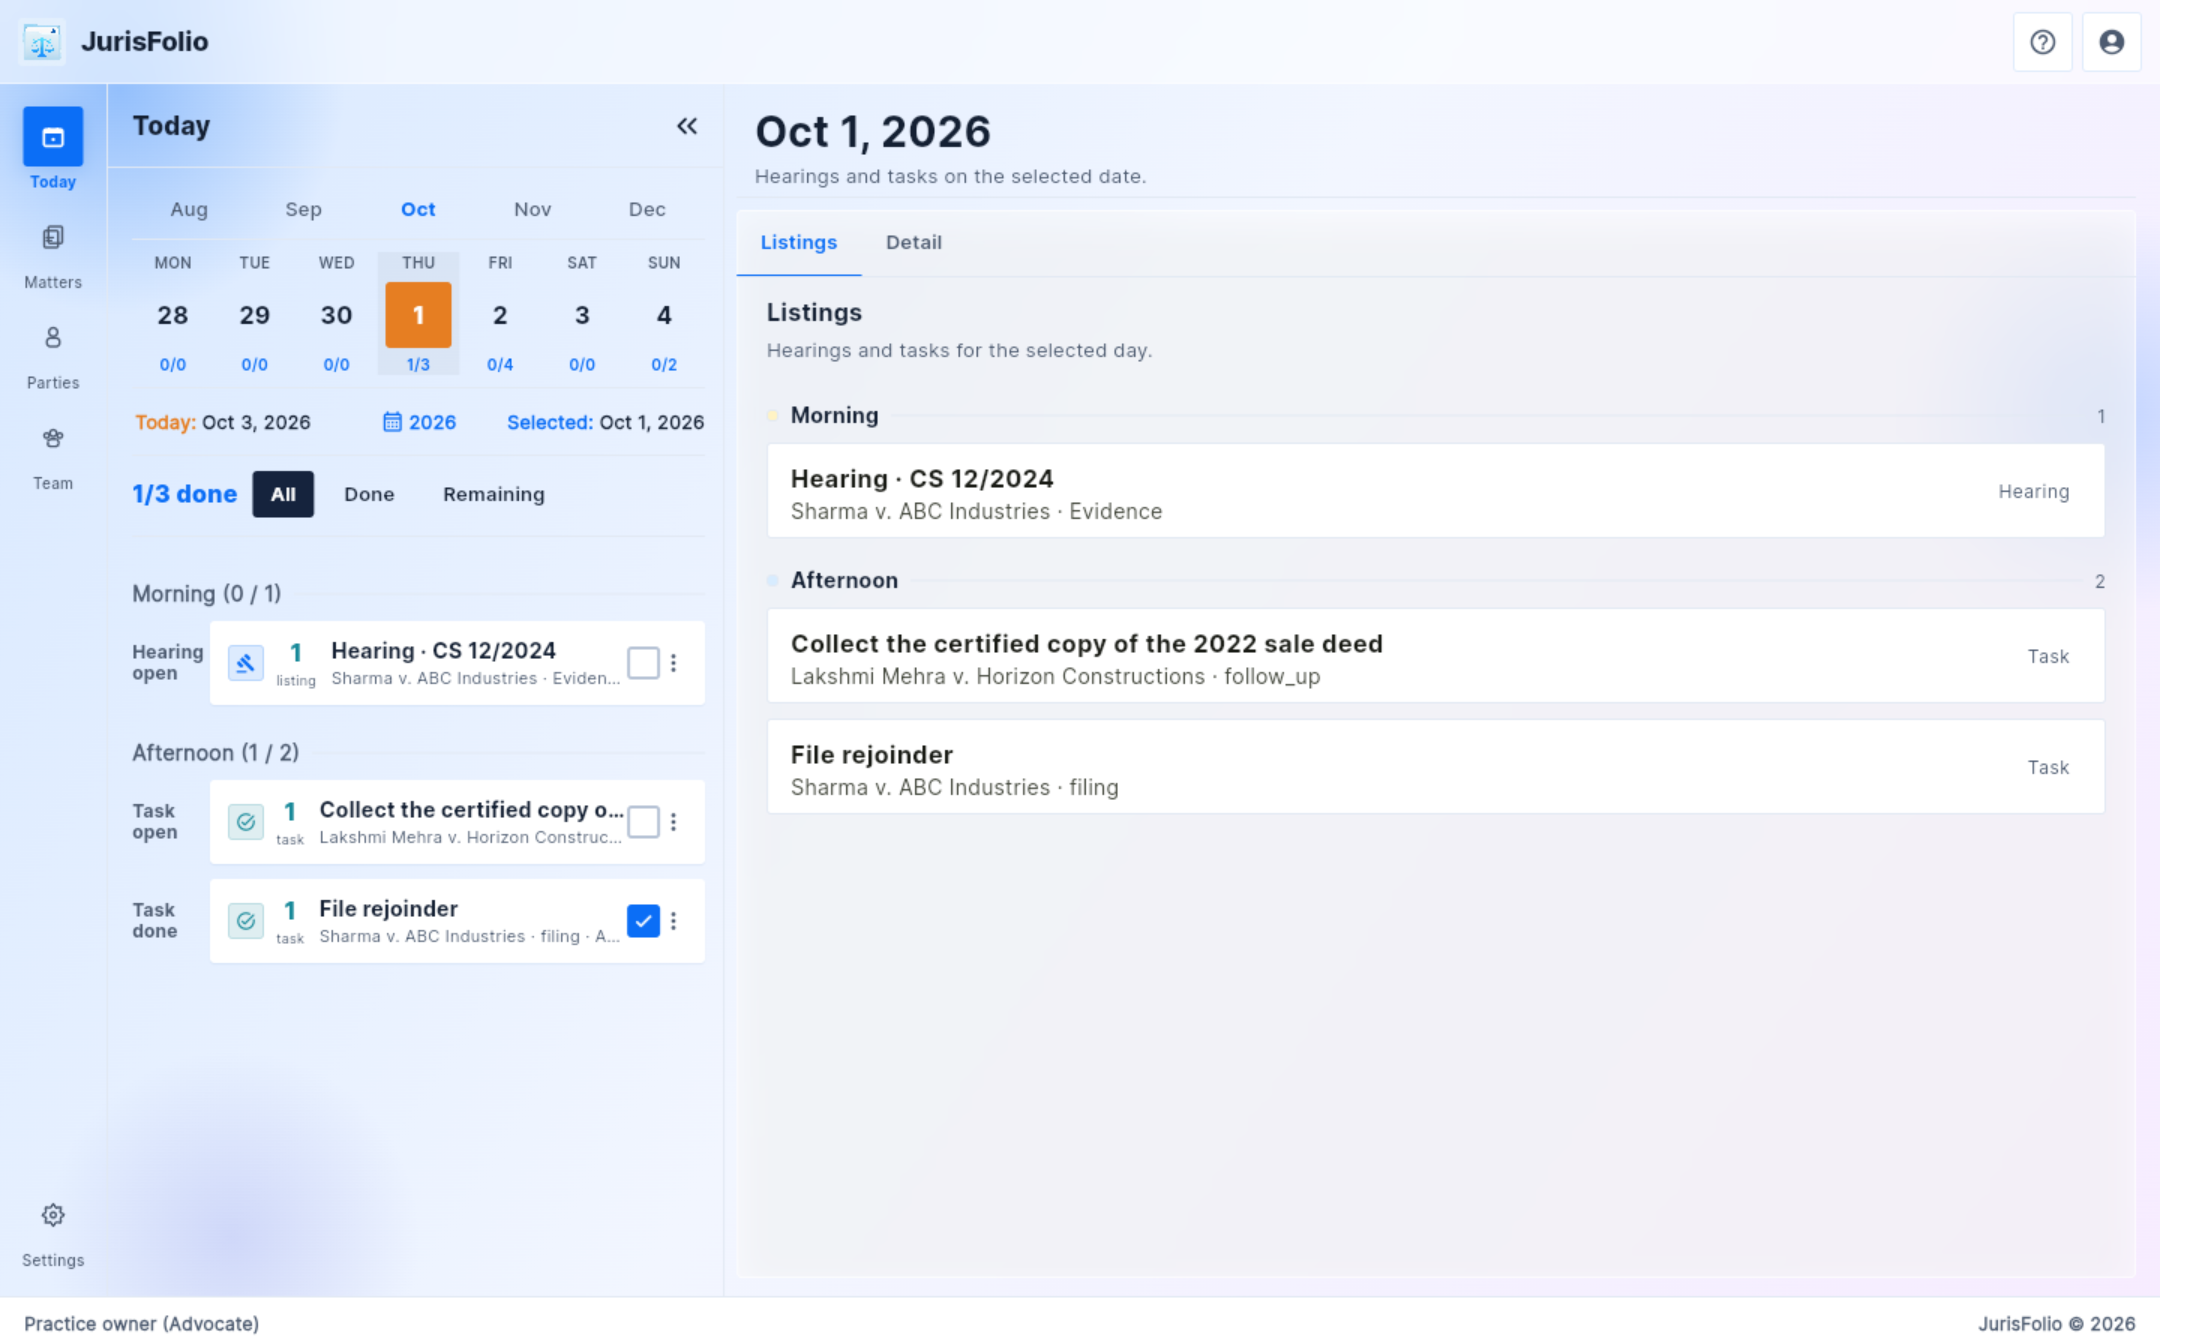Click the gavel icon on Hearing CS 12/2024
The image size is (2186, 1340).
point(245,663)
